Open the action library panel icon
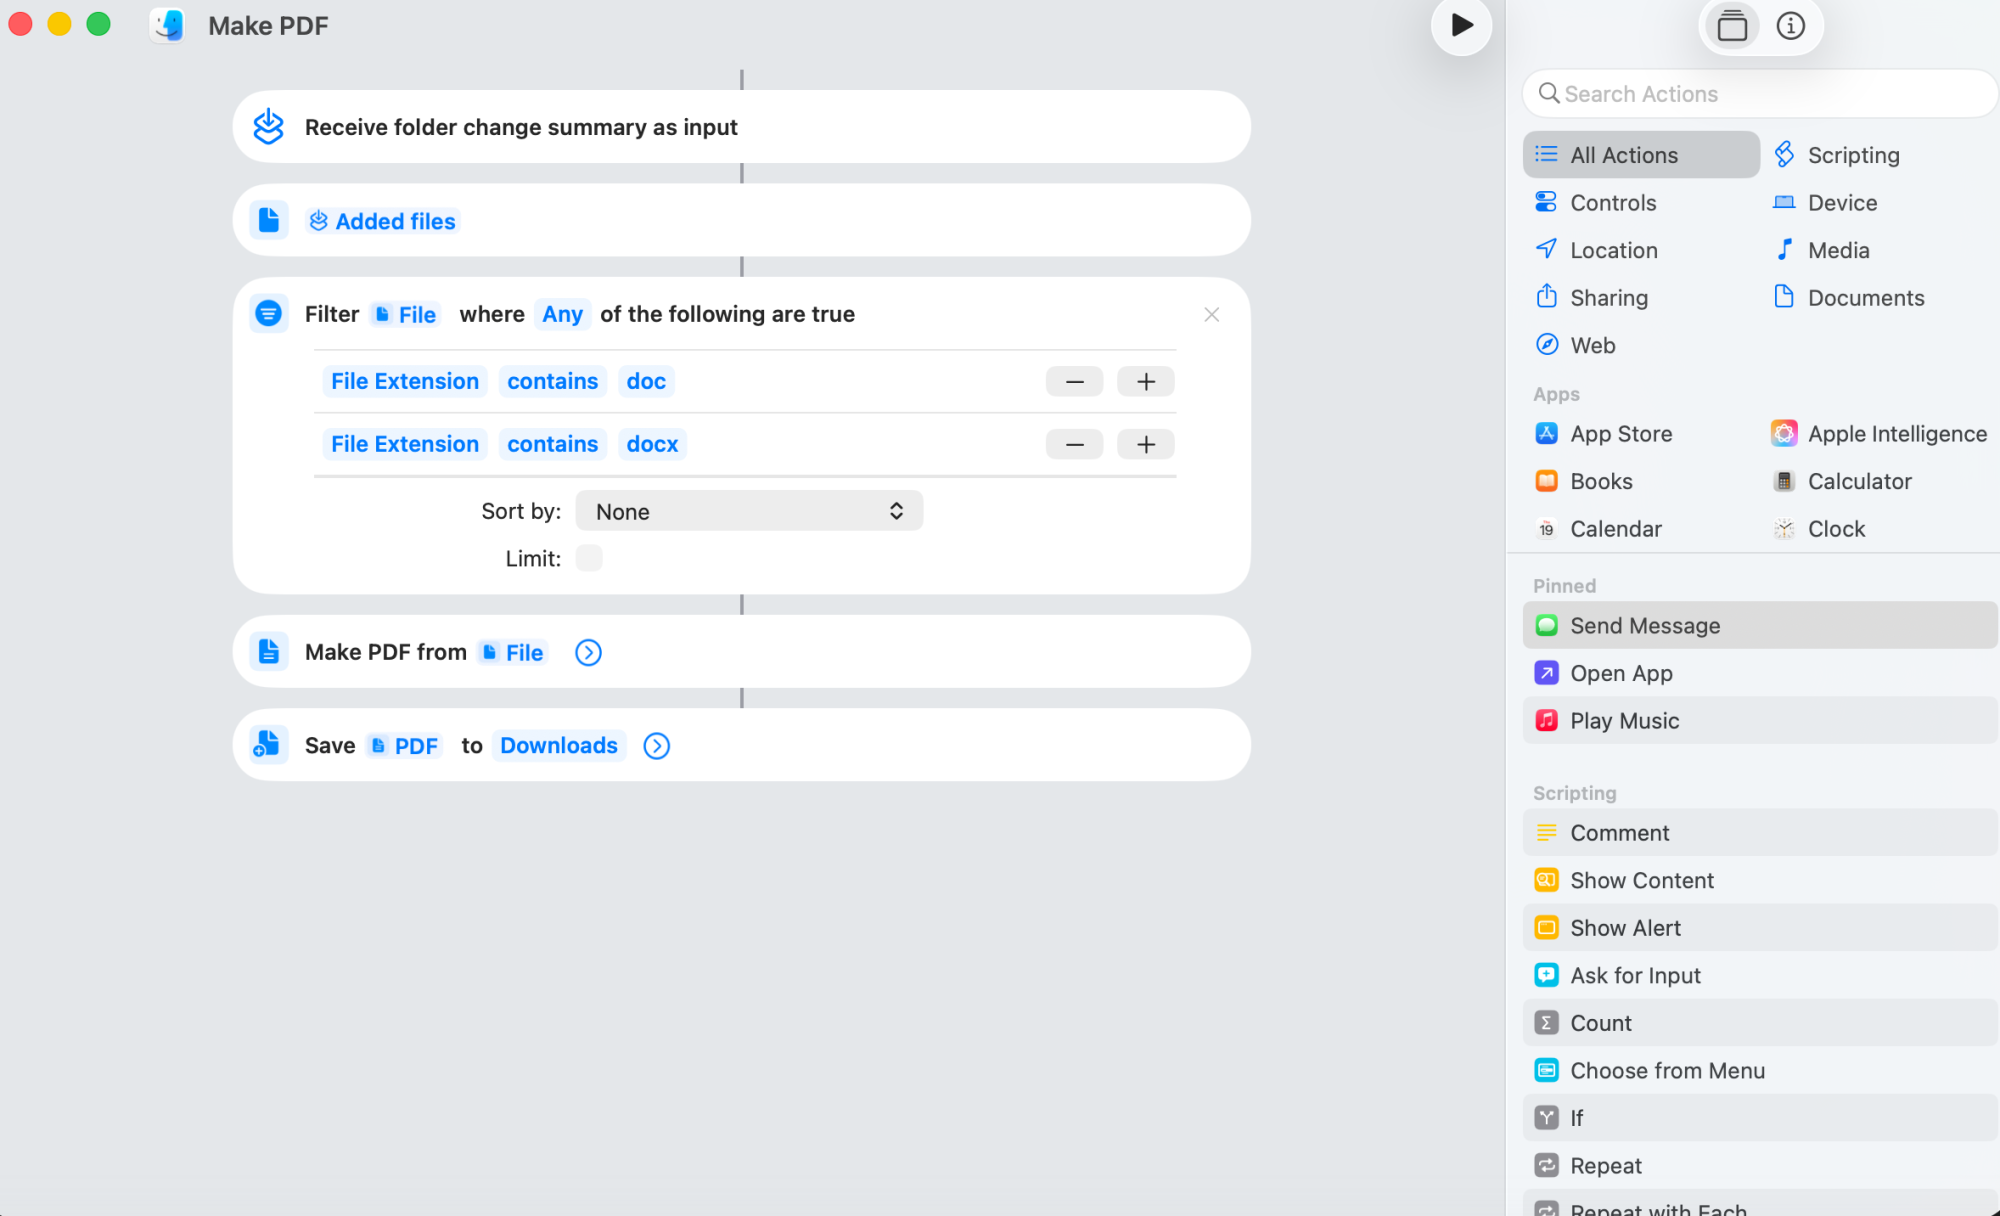The width and height of the screenshot is (2000, 1216). pos(1732,26)
